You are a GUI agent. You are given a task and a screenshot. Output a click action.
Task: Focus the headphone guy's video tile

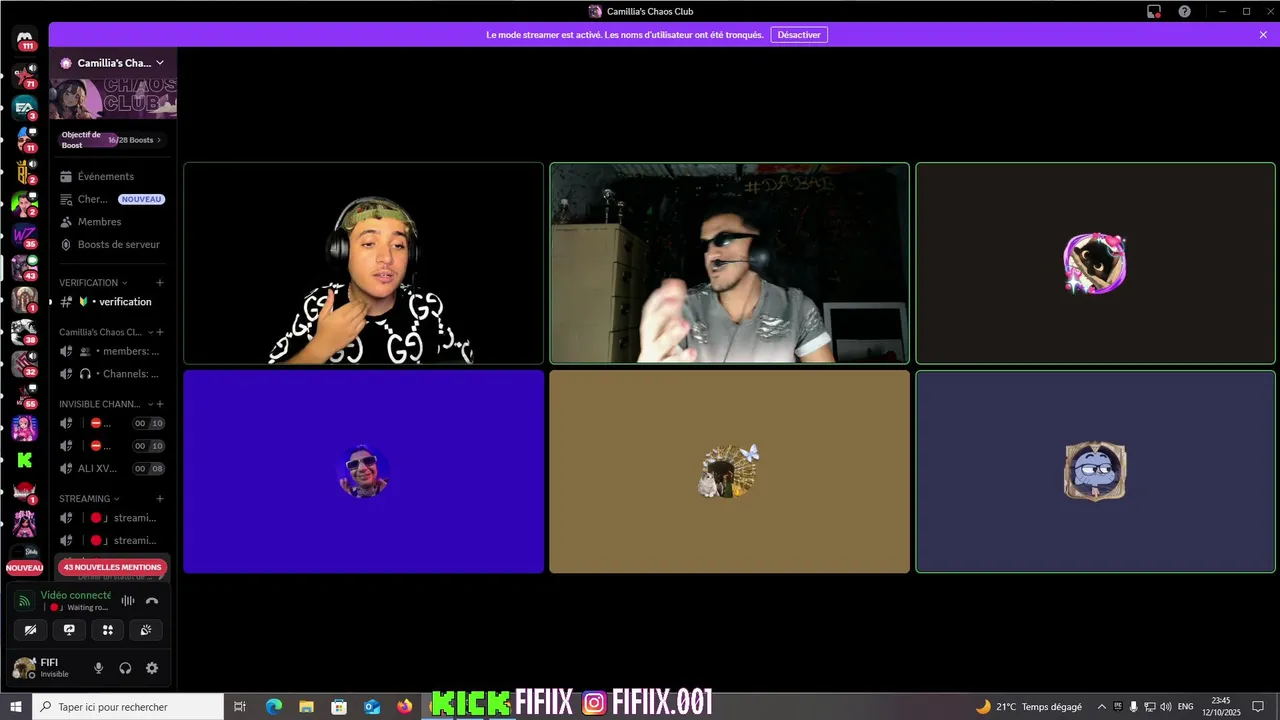(364, 263)
